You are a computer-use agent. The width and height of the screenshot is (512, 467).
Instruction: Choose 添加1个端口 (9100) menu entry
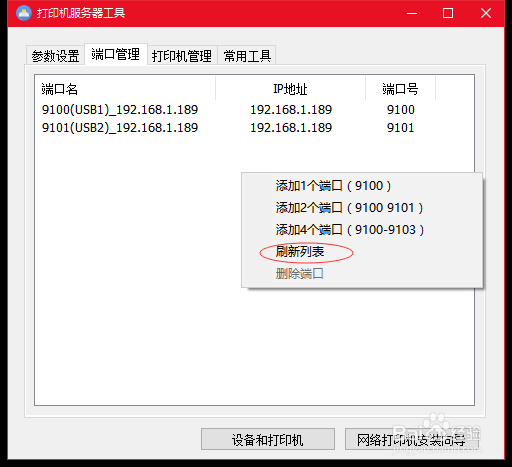[362, 186]
